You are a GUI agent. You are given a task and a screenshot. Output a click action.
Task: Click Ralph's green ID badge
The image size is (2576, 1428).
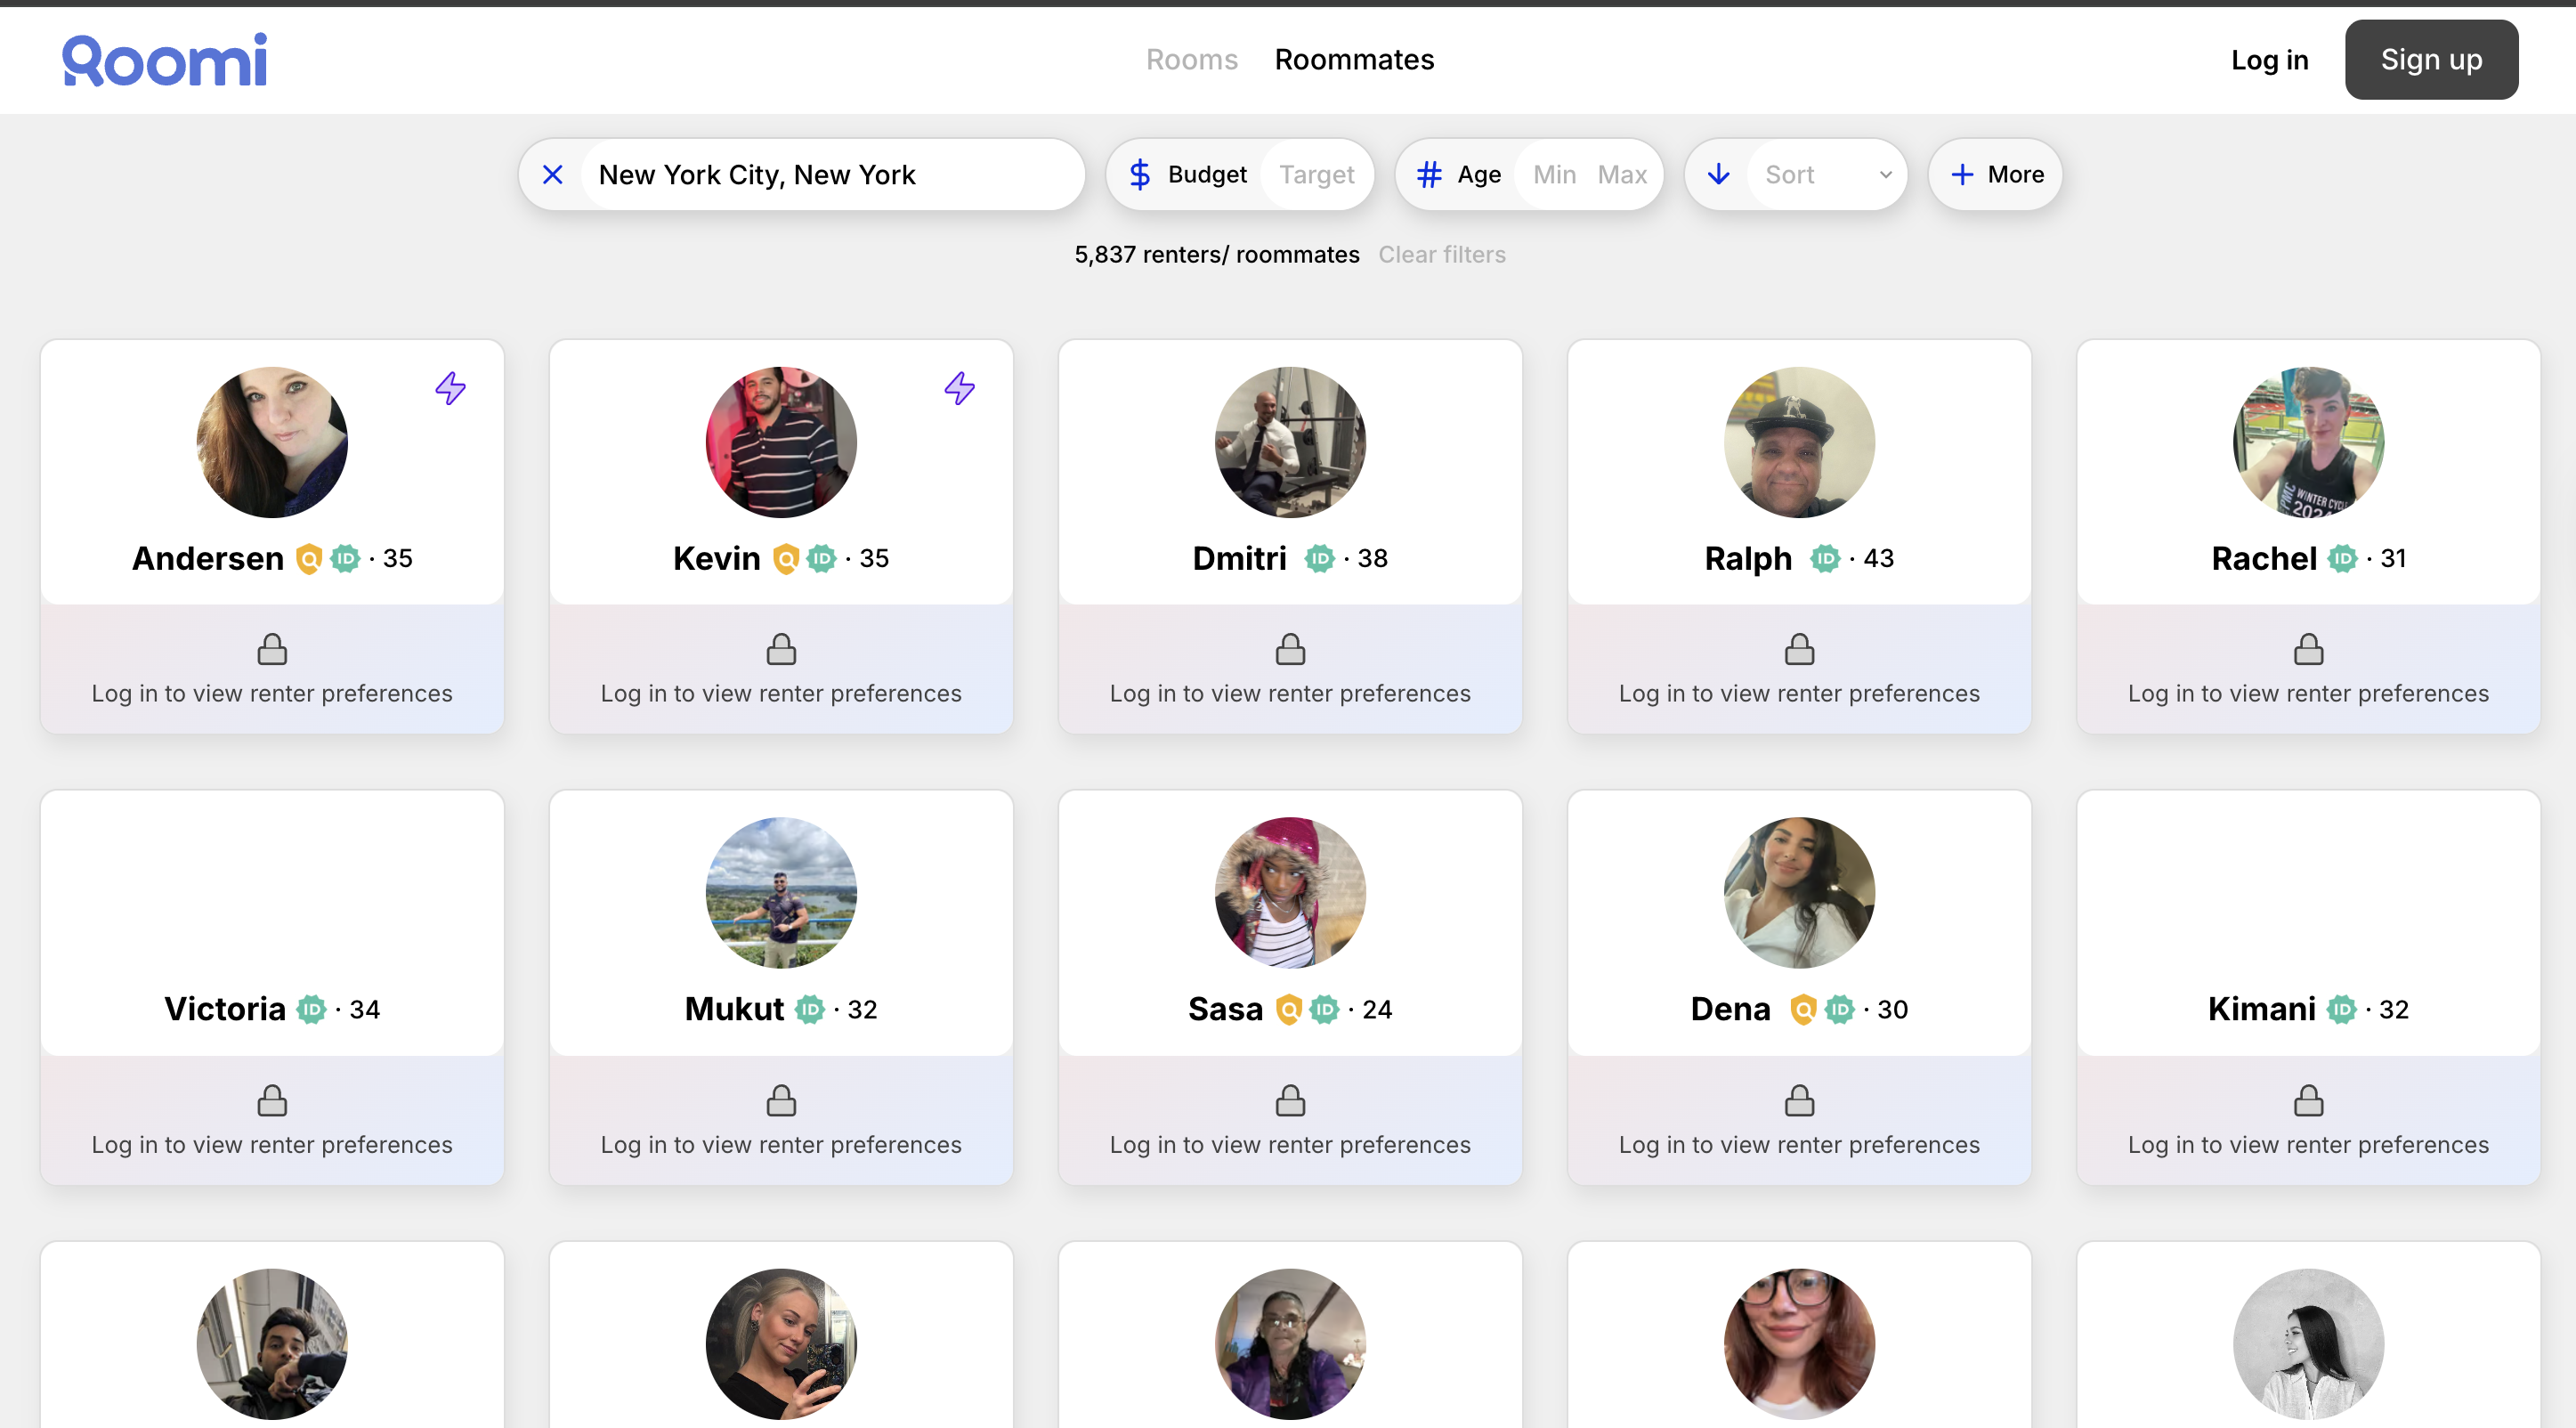click(1825, 558)
